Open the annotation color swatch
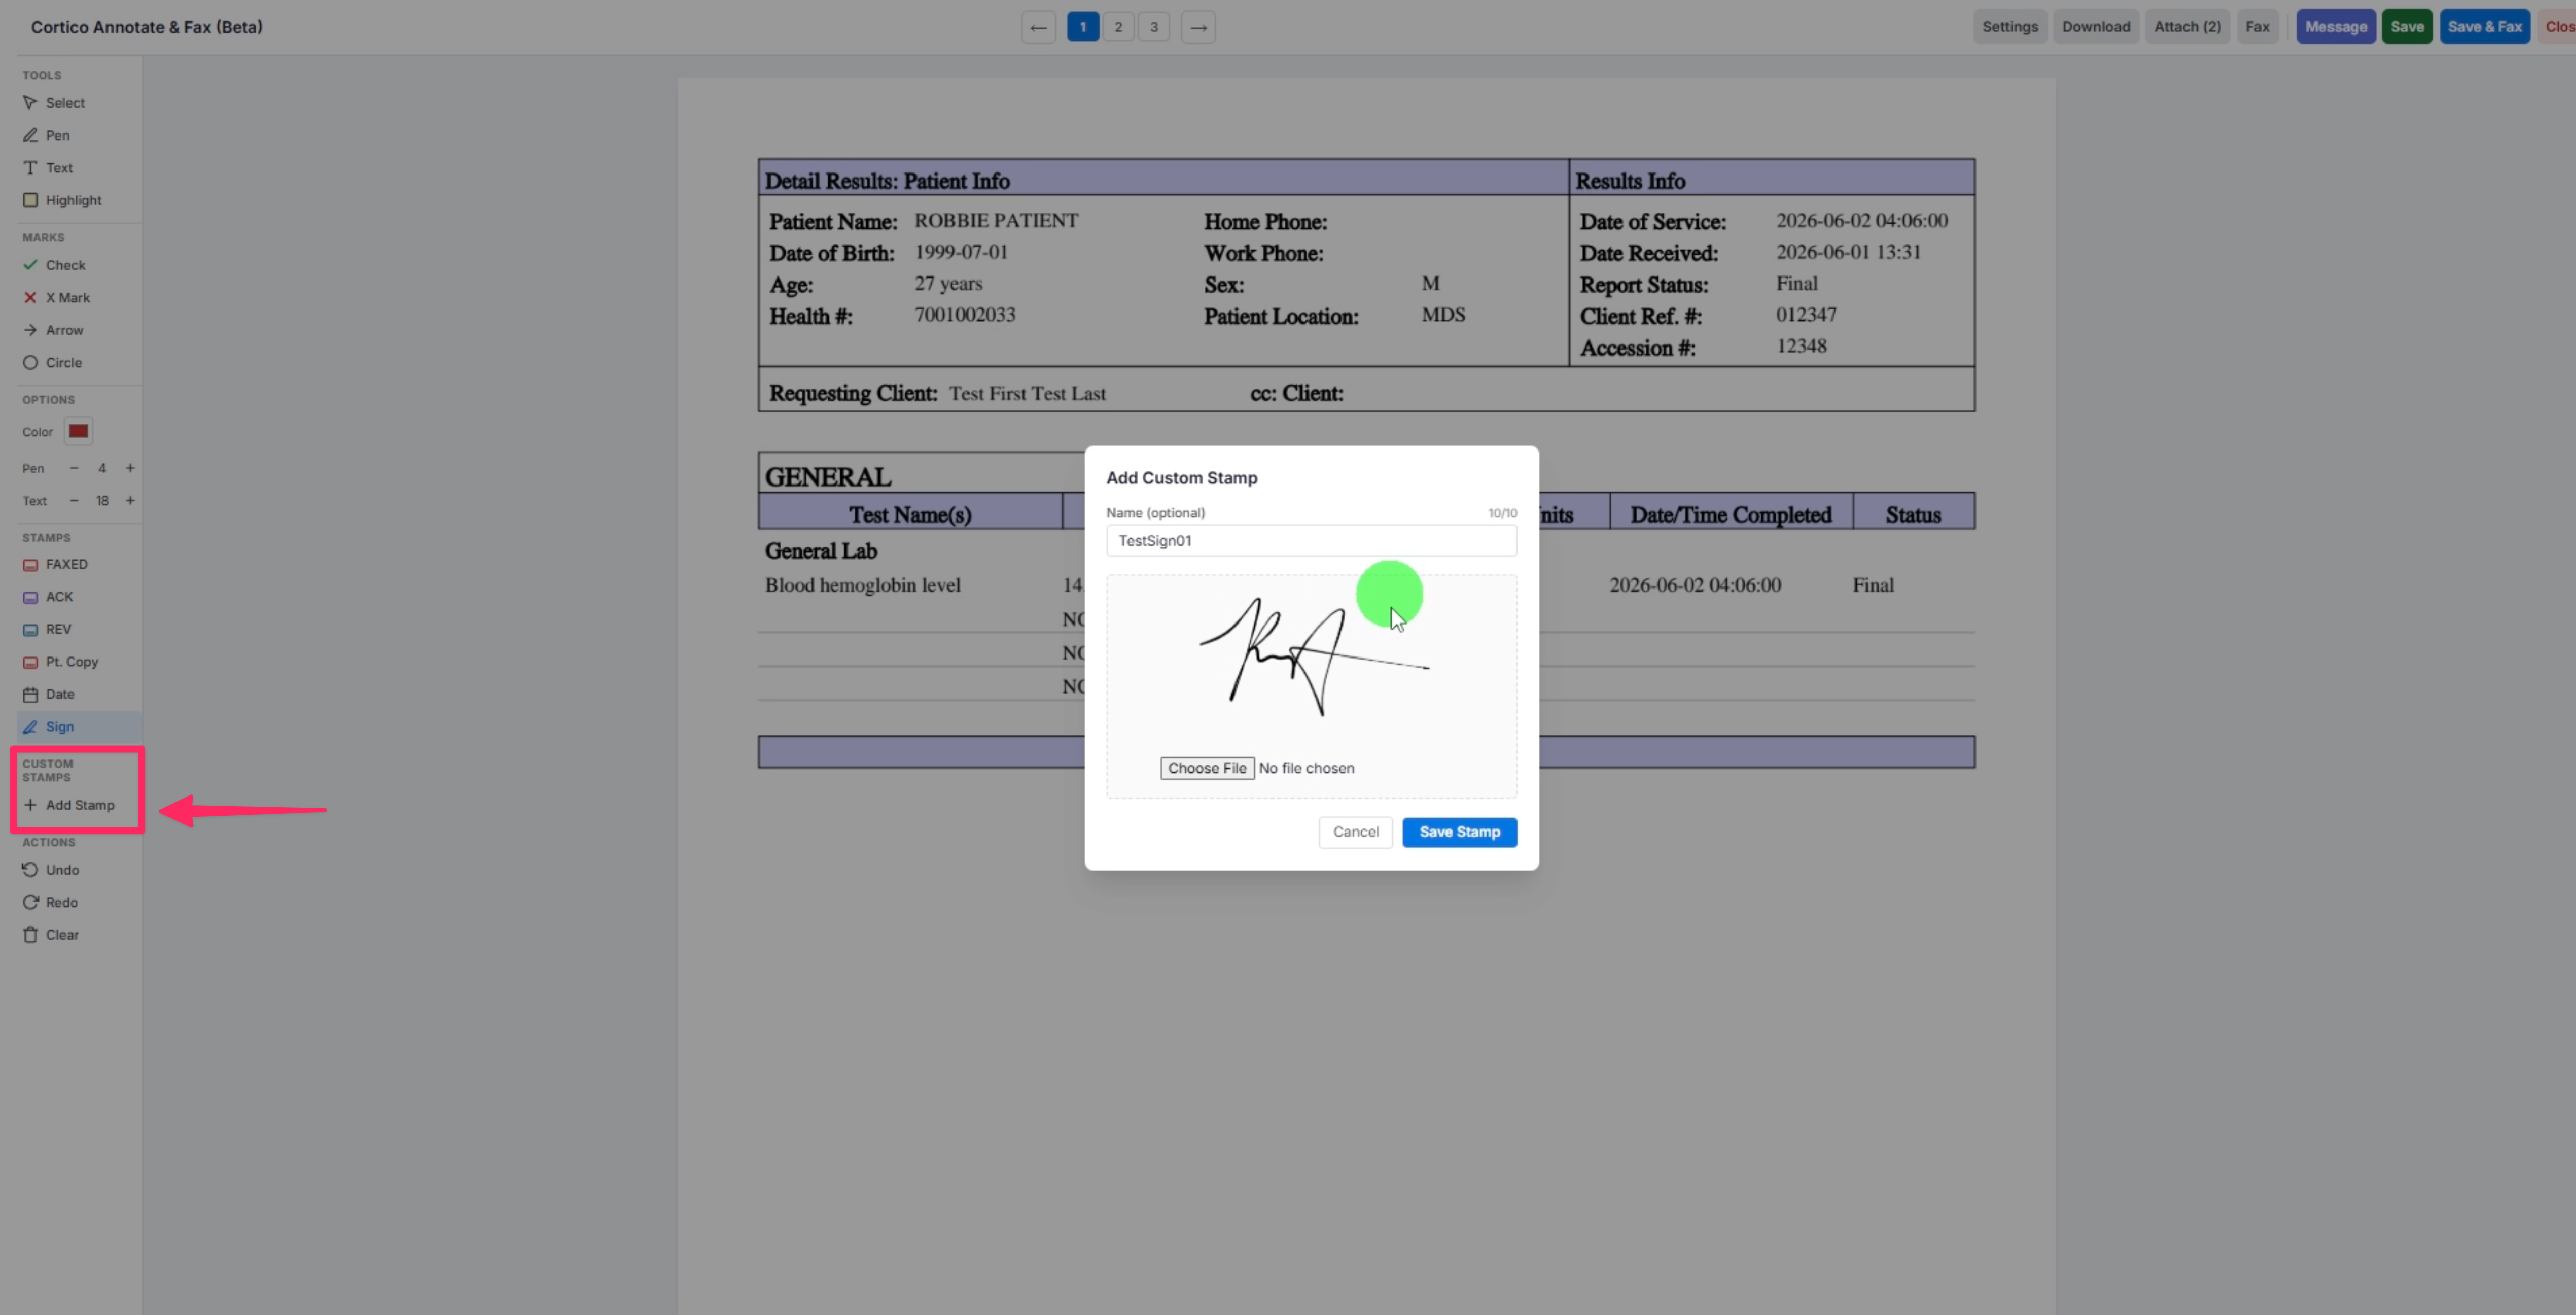This screenshot has height=1315, width=2576. 78,431
